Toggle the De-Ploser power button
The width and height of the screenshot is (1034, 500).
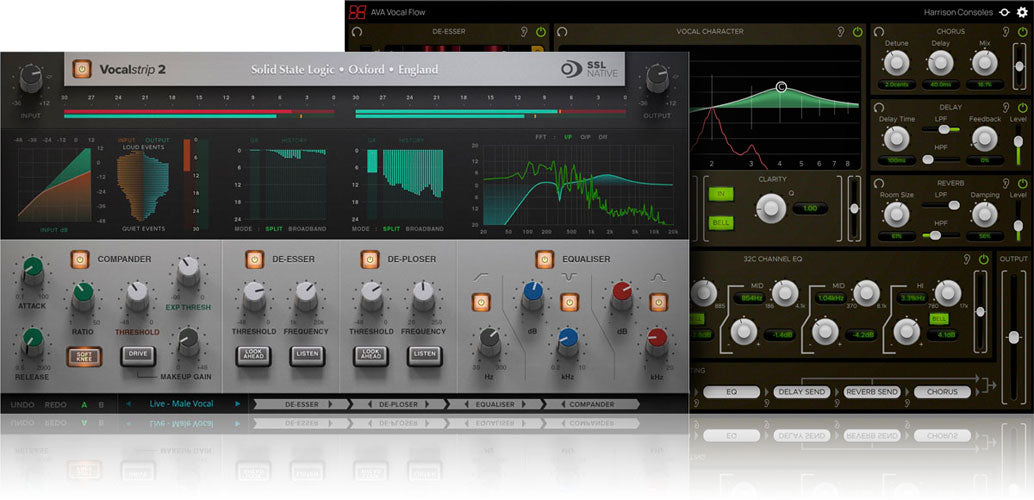[370, 259]
